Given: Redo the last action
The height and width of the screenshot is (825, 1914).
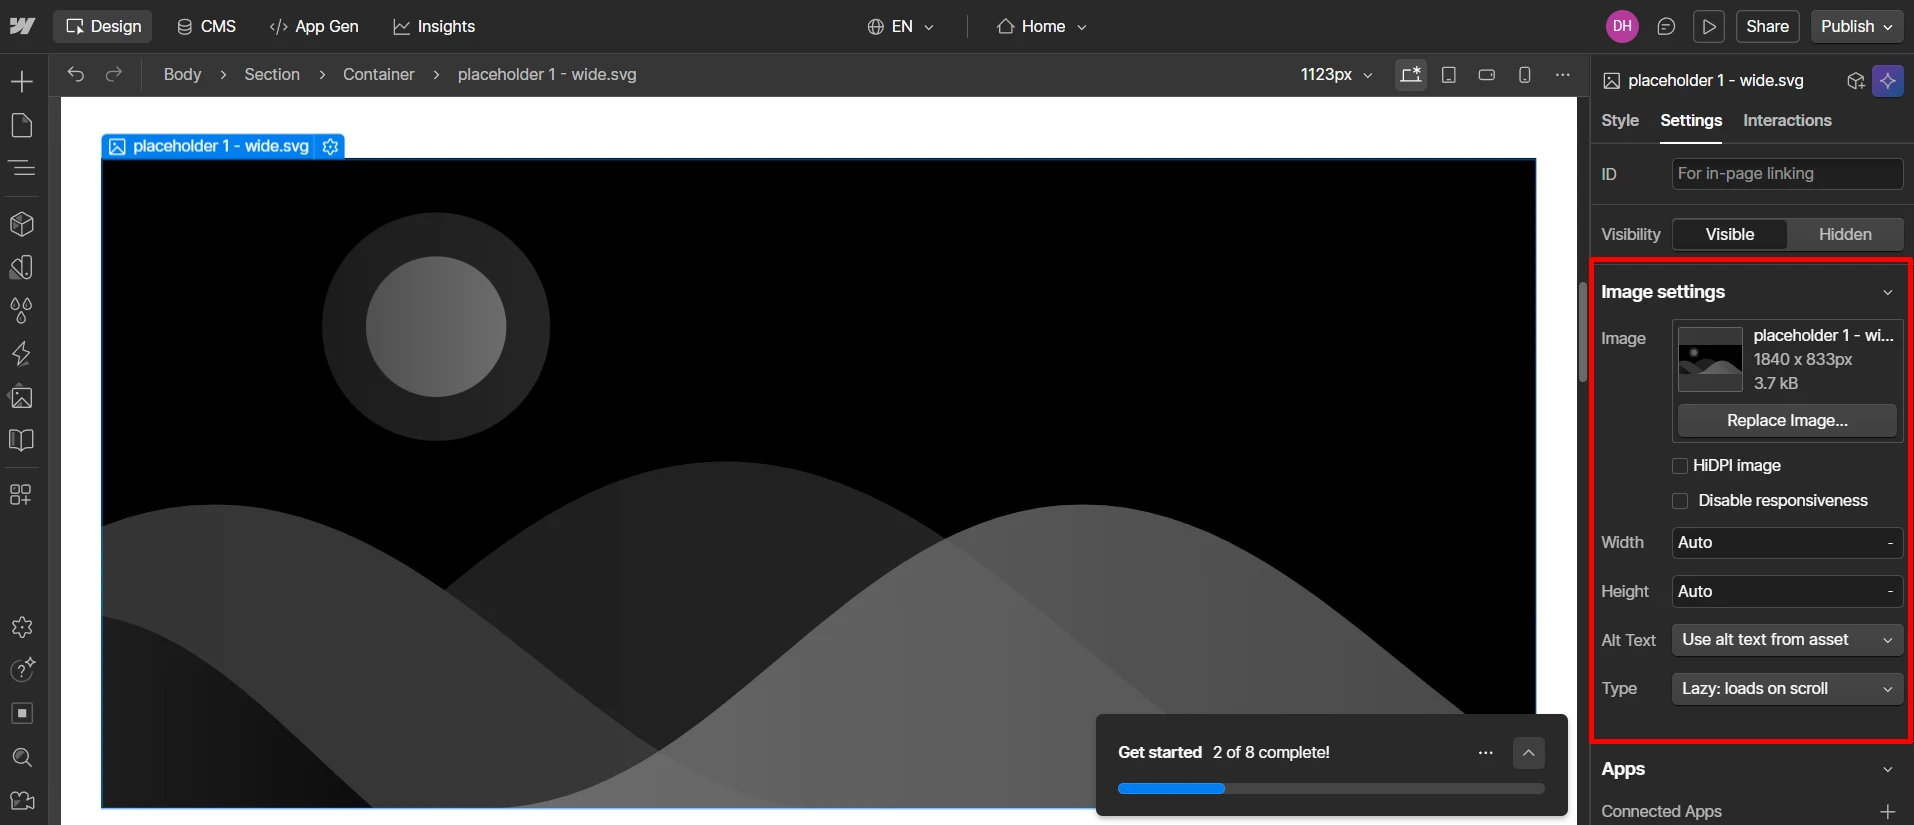Looking at the screenshot, I should (114, 74).
